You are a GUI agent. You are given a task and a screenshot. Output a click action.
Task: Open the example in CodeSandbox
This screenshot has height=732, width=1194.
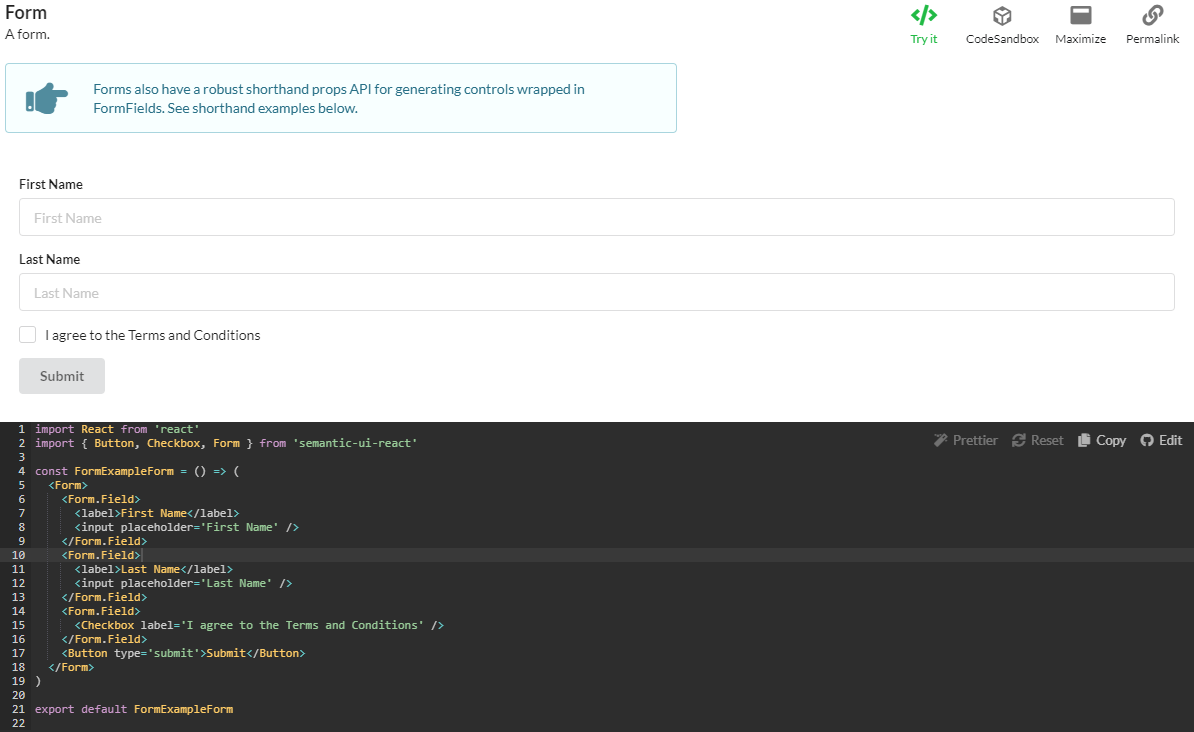[x=1002, y=16]
